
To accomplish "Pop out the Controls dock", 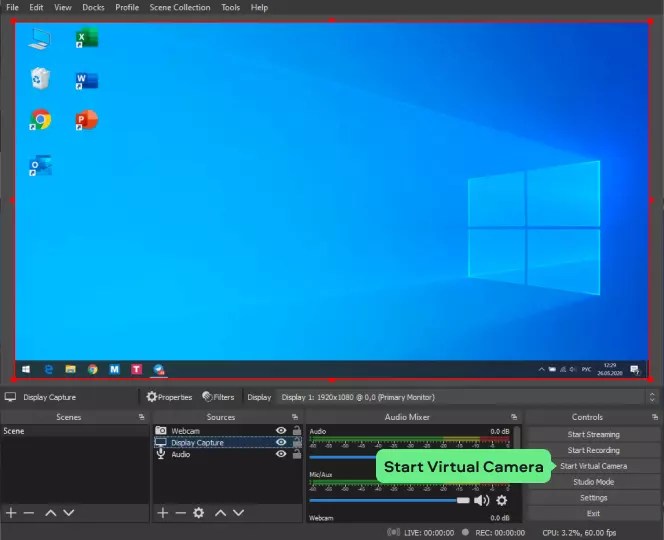I will point(655,417).
